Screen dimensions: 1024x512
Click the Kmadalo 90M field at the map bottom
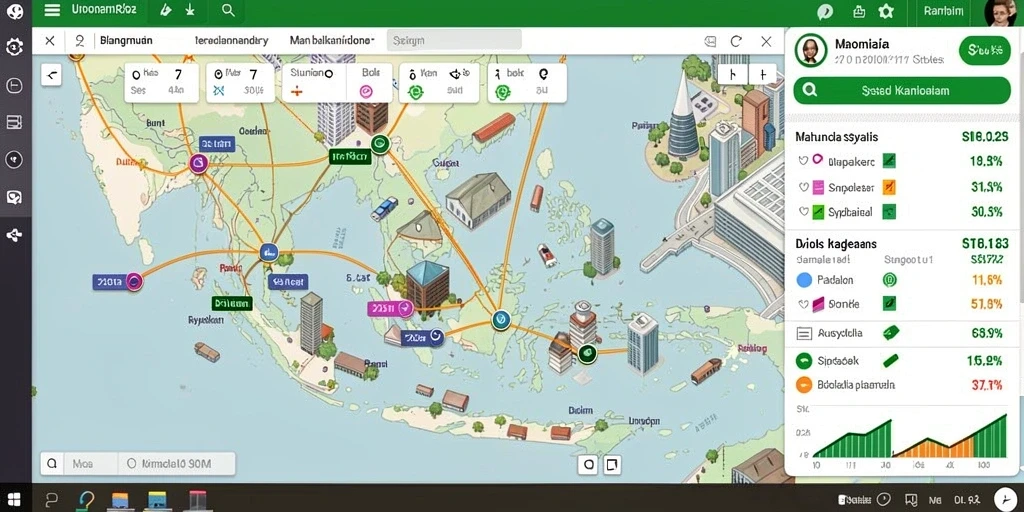point(176,464)
